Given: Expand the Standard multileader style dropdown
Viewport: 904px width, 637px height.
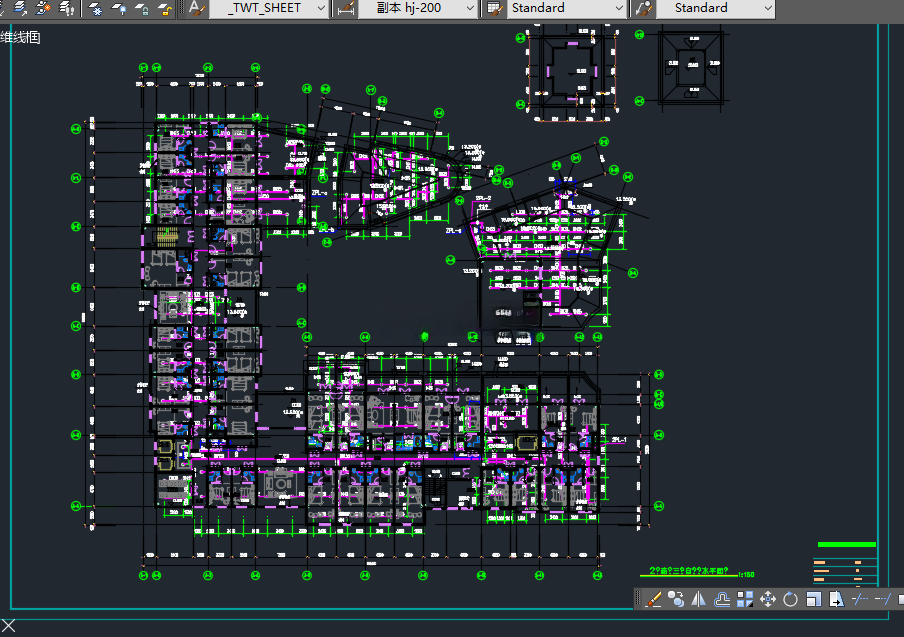Looking at the screenshot, I should coord(767,8).
